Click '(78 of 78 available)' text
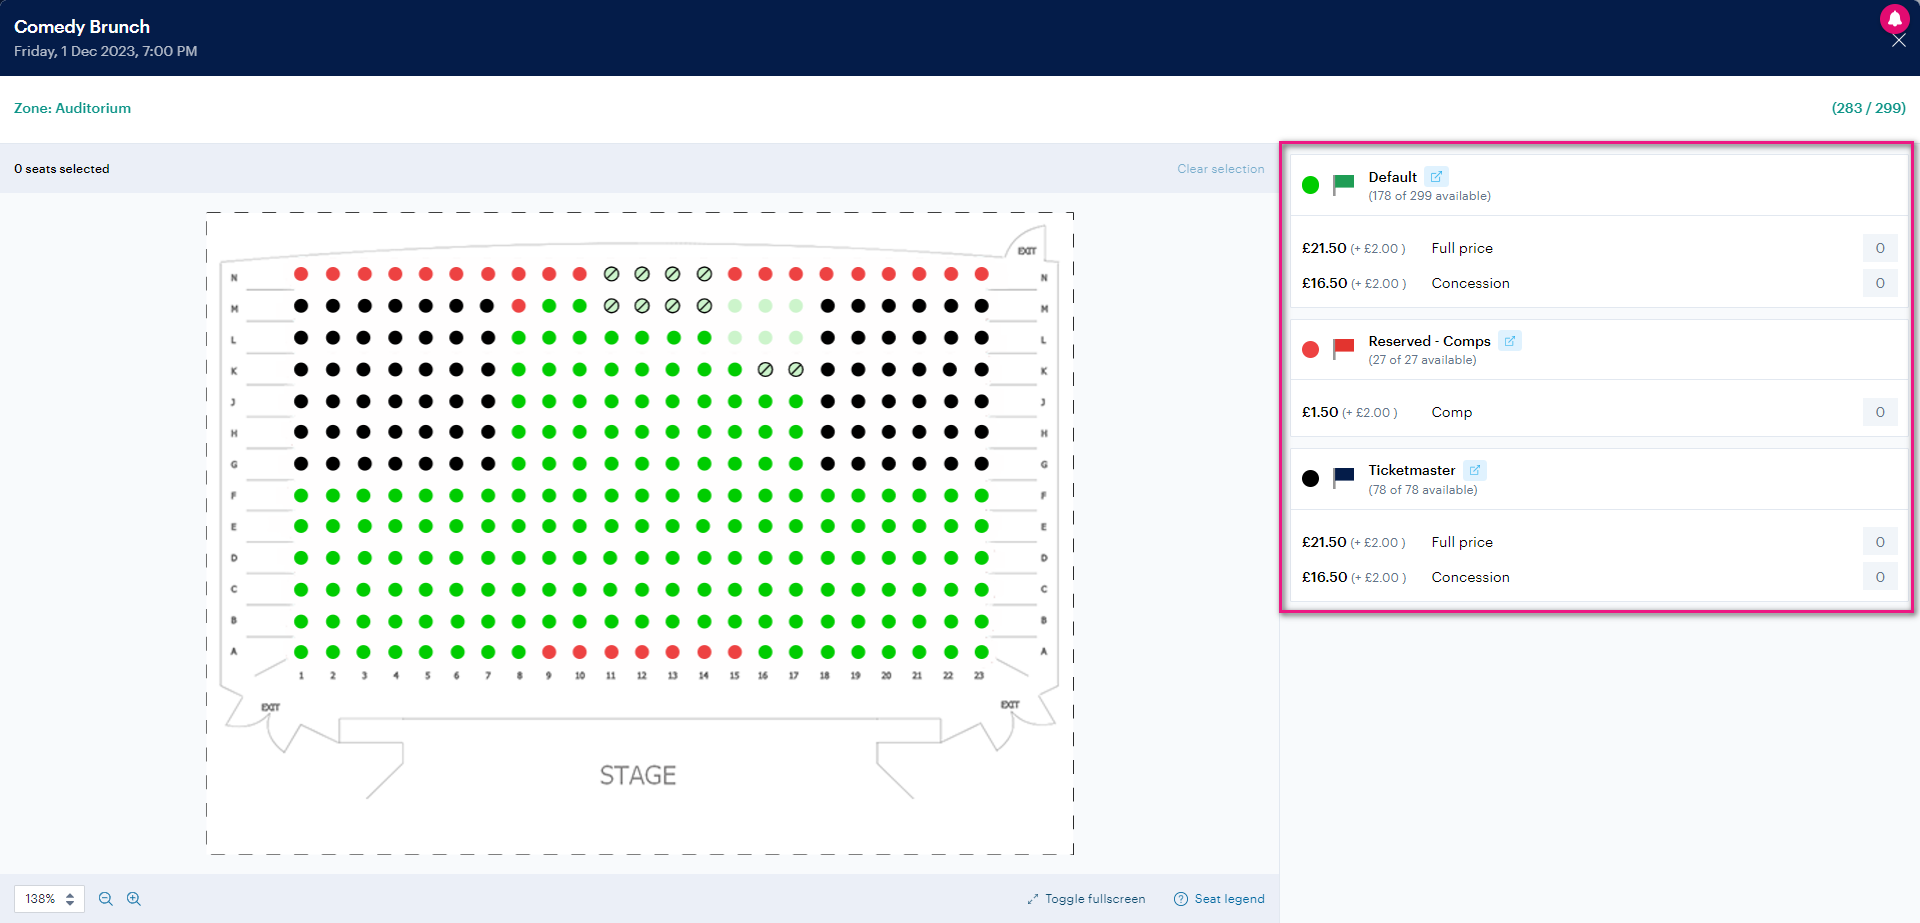 1422,490
